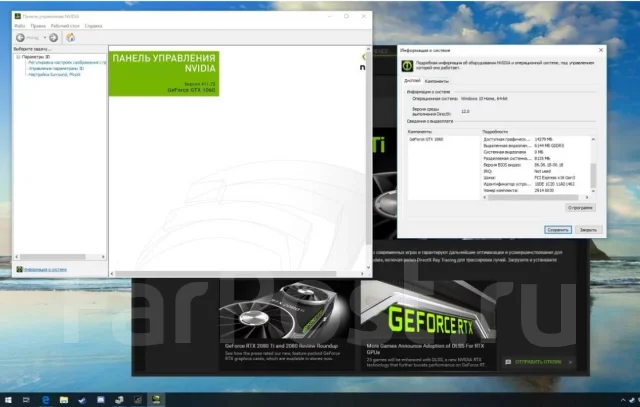Screen dimensions: 640x407
Task: Switch to the Компоненты tab
Action: [436, 81]
